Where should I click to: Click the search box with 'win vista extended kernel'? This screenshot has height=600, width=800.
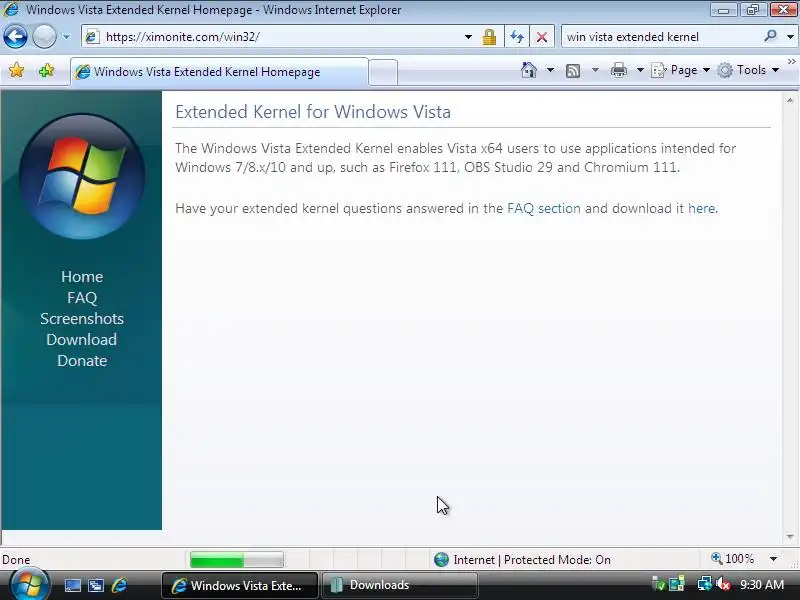[x=663, y=37]
